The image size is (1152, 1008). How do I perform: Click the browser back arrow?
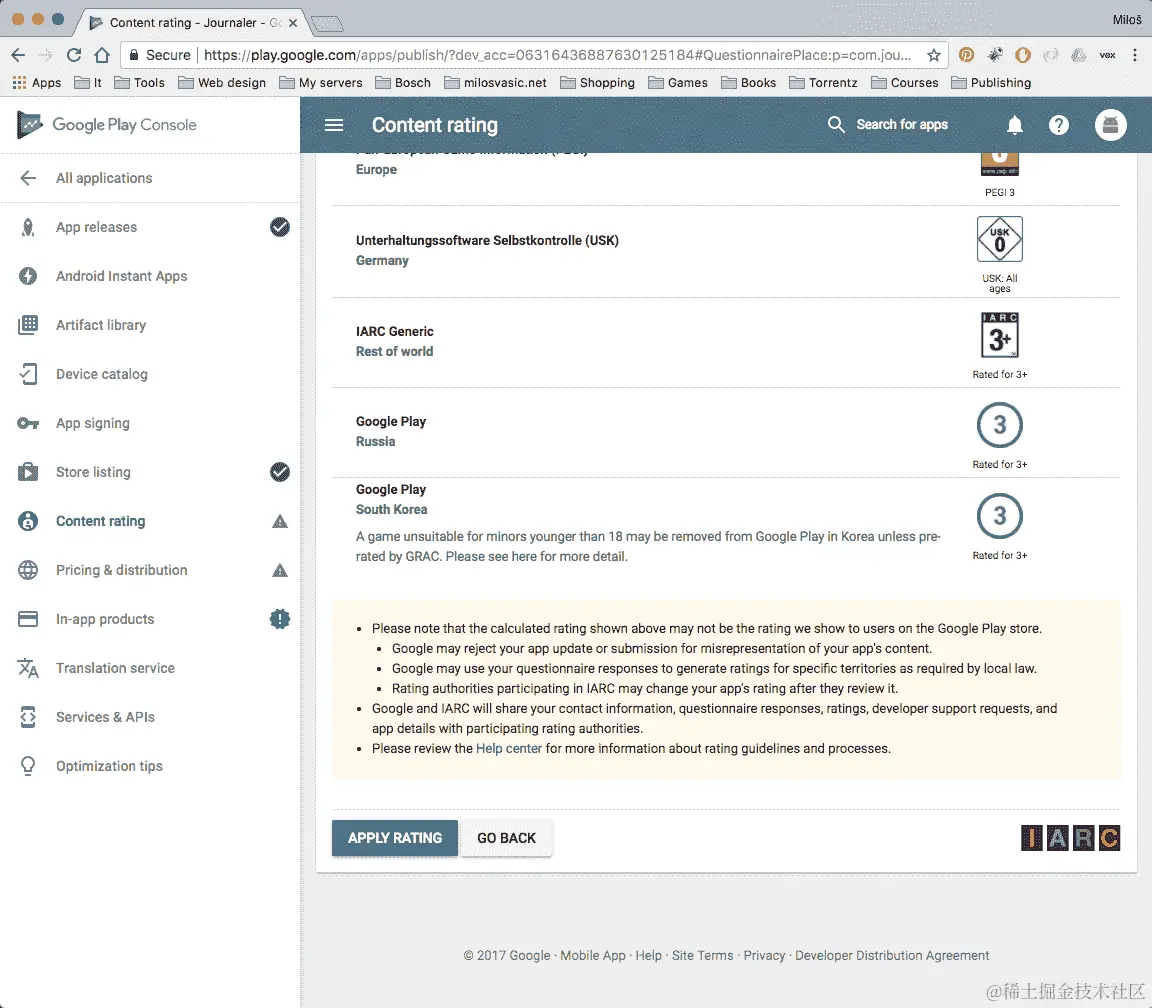click(x=18, y=55)
